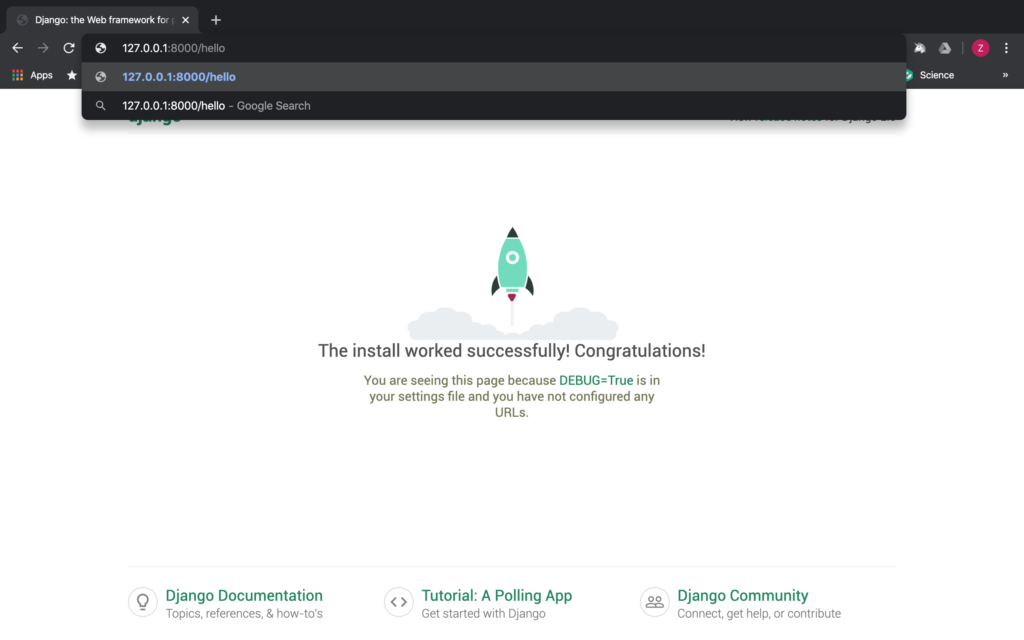Click the lightbulb icon beside Django Documentation
The height and width of the screenshot is (640, 1024).
click(143, 602)
